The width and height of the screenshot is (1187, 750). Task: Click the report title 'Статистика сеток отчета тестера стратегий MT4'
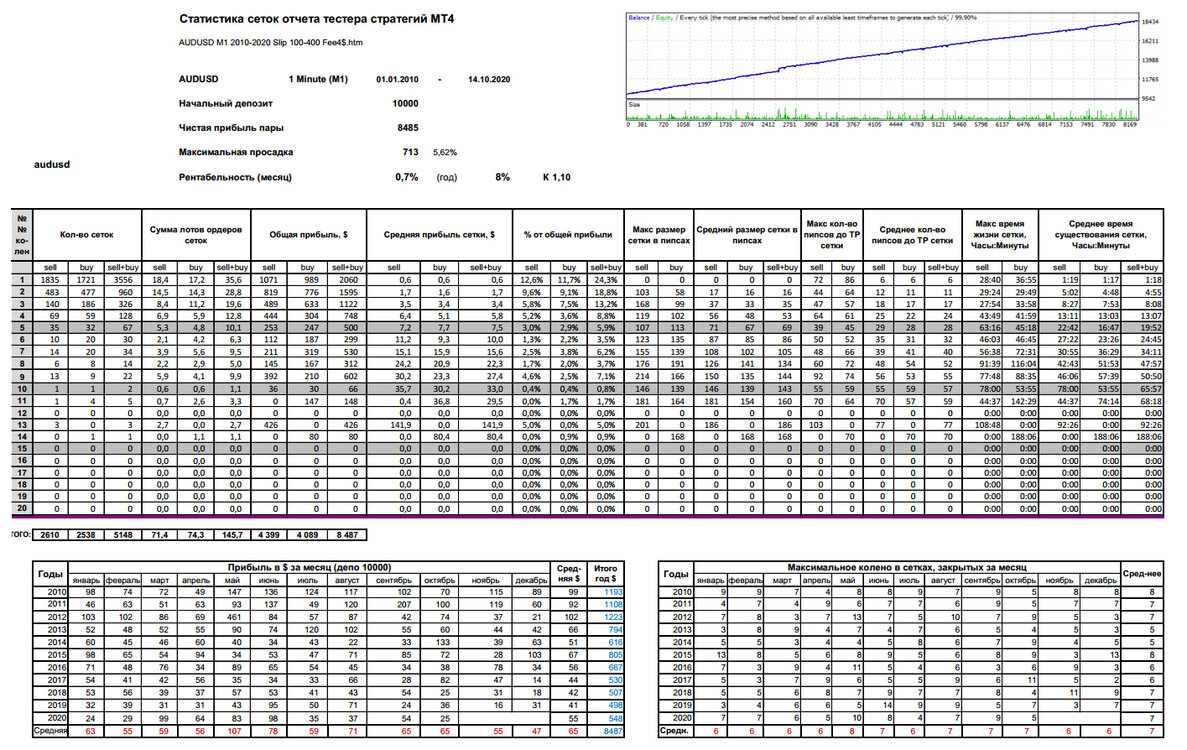click(x=316, y=19)
